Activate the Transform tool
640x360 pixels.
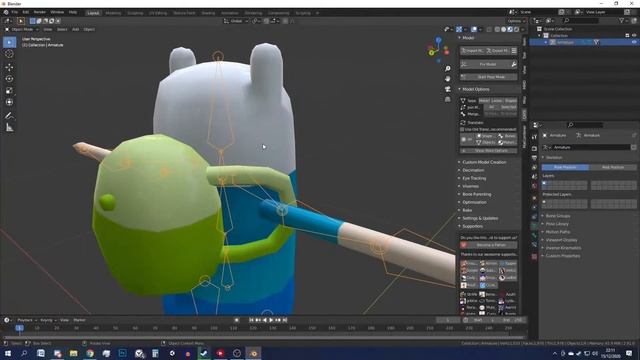tap(9, 102)
